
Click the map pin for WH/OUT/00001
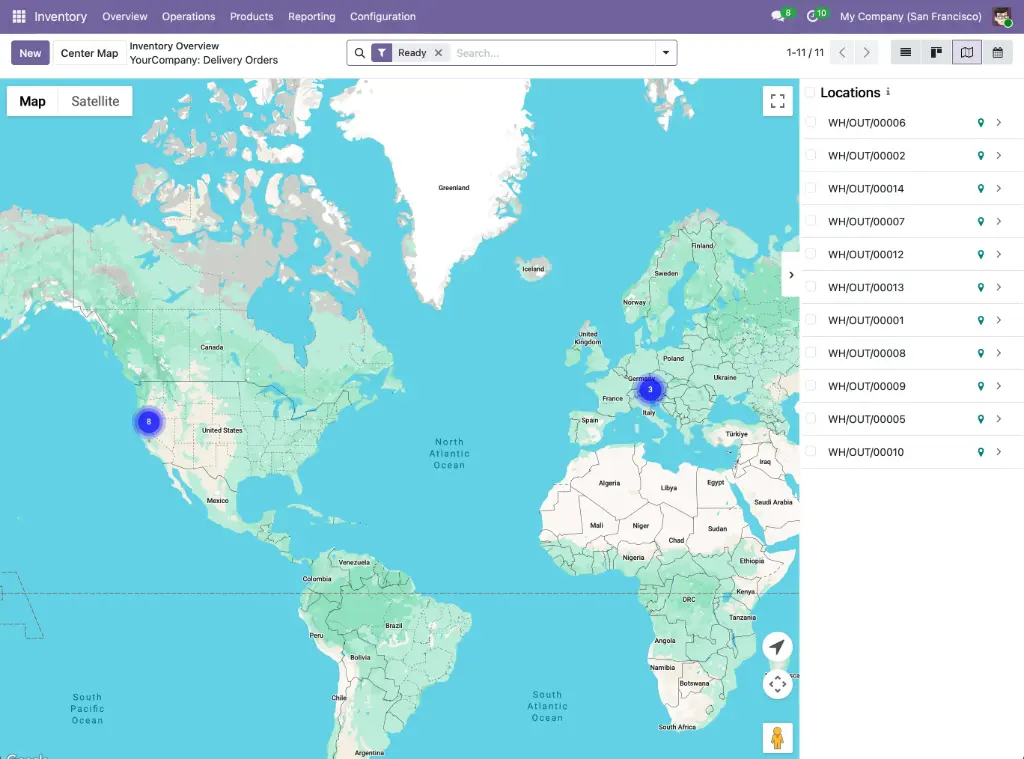click(x=980, y=320)
